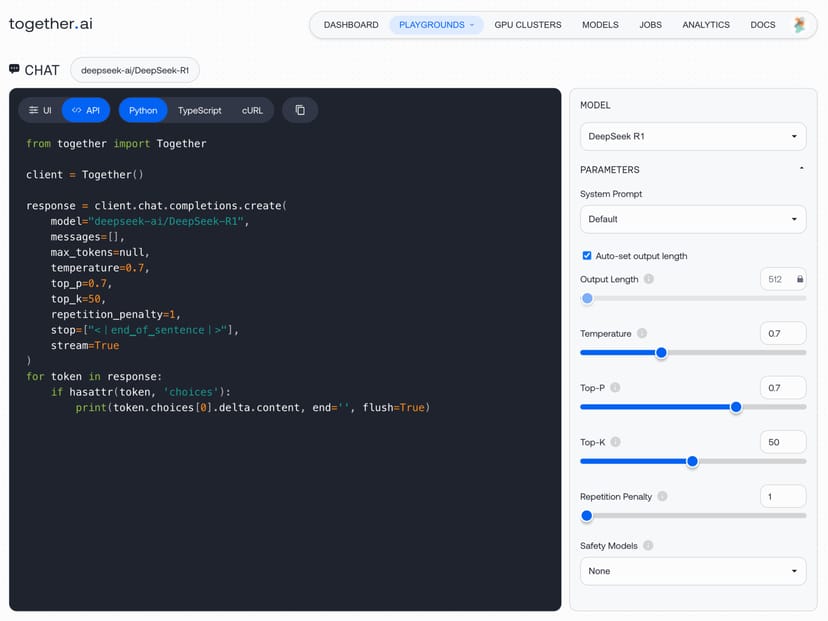
Task: Open the user avatar icon
Action: pos(799,25)
